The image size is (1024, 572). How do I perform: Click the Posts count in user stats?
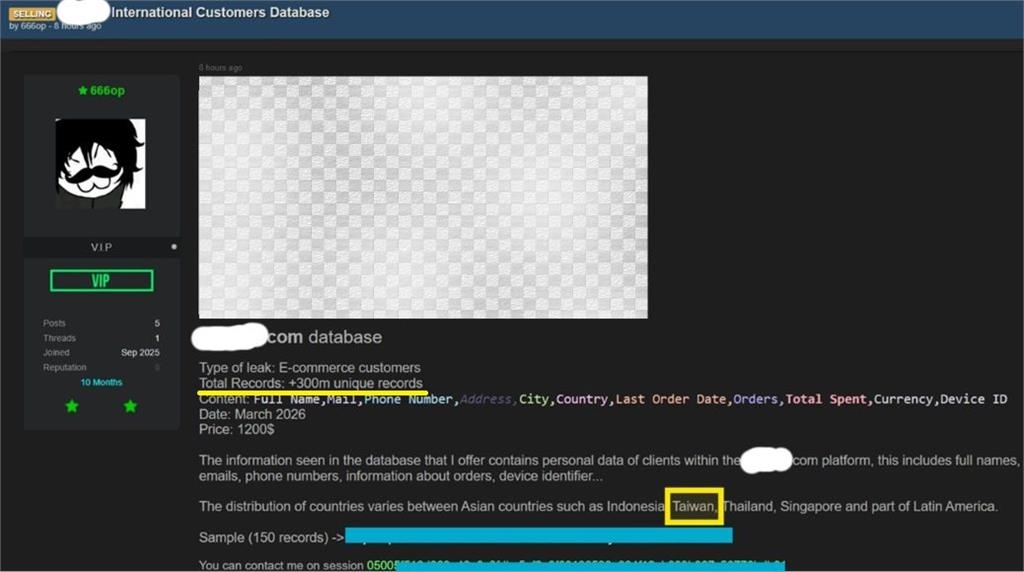(x=157, y=323)
